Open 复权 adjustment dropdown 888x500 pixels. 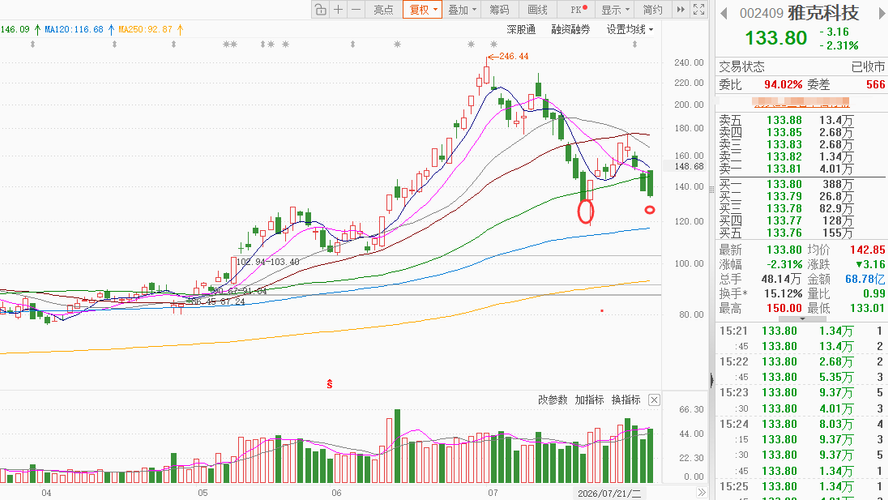click(422, 9)
